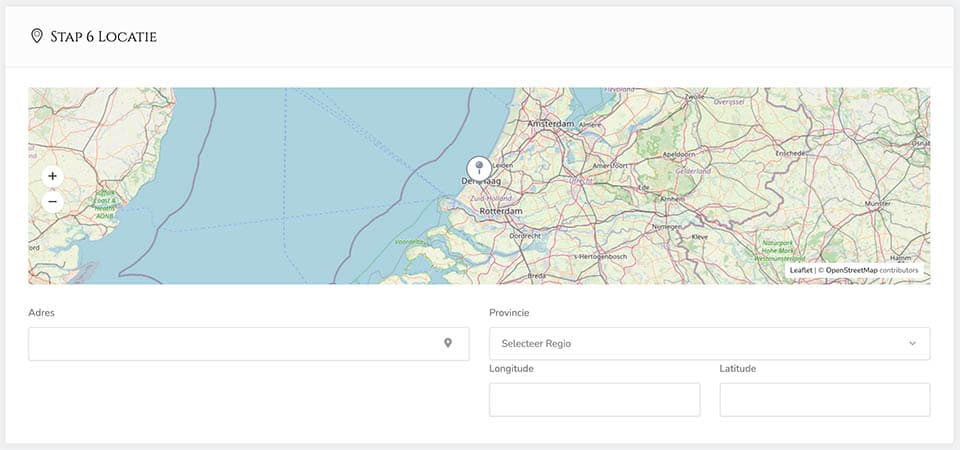Click the Münster label on the map
The width and height of the screenshot is (960, 450).
point(877,203)
